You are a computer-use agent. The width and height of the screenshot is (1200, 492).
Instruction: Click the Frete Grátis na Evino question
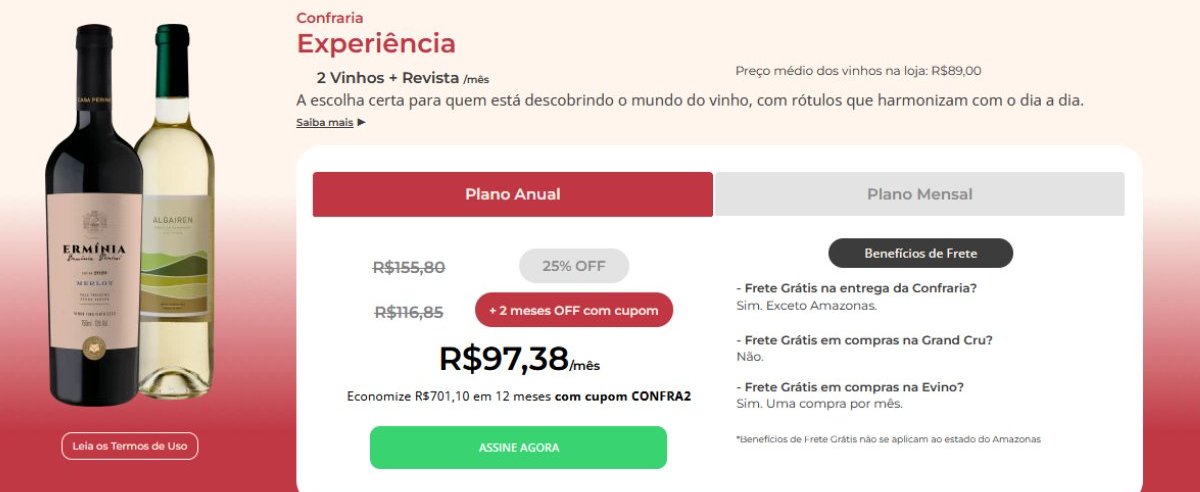click(x=856, y=387)
